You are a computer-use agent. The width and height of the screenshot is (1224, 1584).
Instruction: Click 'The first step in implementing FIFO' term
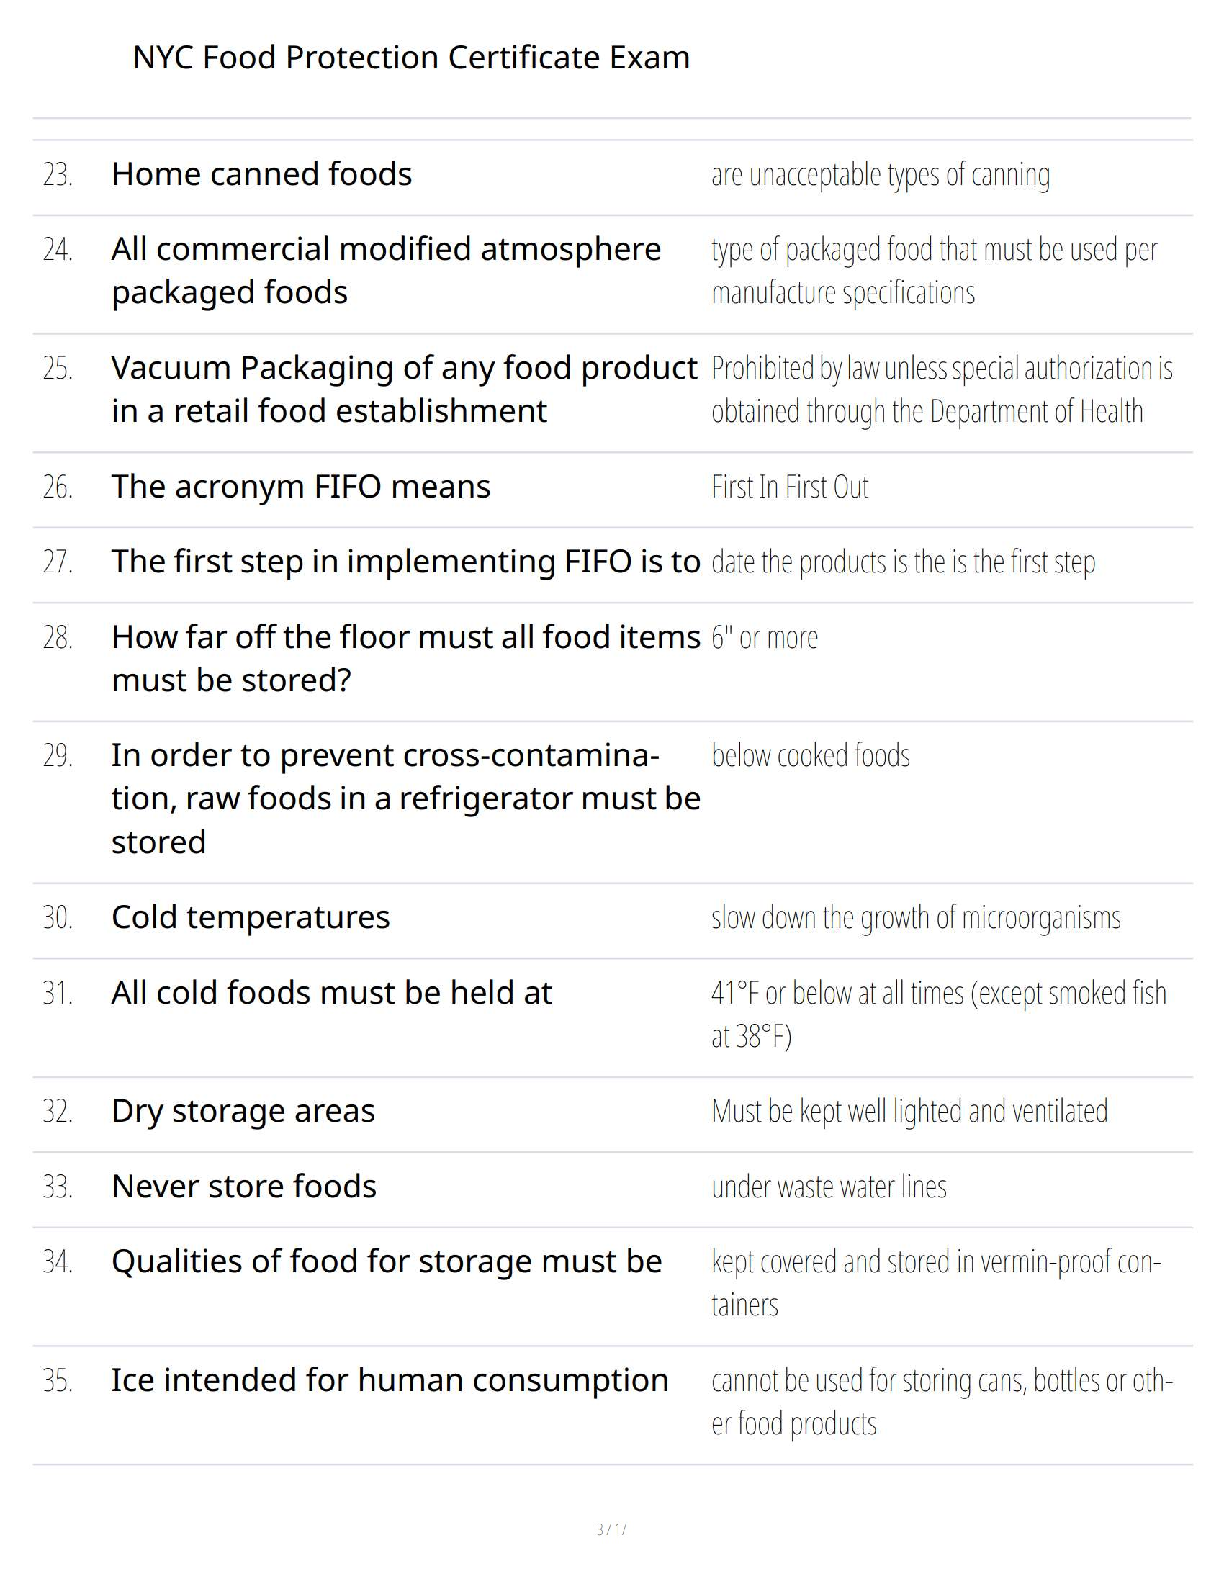405,562
